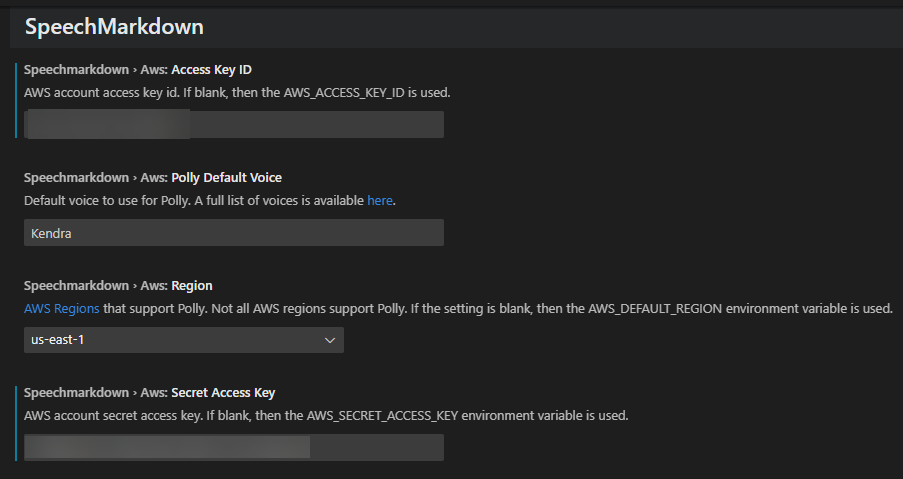The image size is (903, 479).
Task: Click the Polly Default Voice field containing Kendra
Action: click(x=234, y=233)
